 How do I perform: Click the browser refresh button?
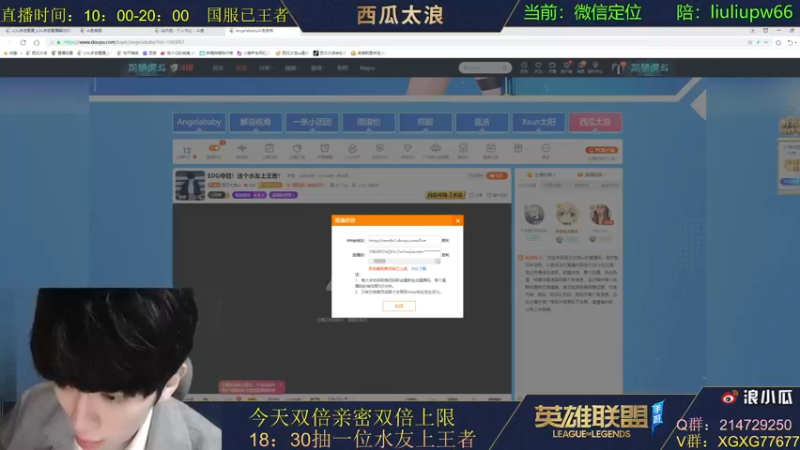[23, 42]
